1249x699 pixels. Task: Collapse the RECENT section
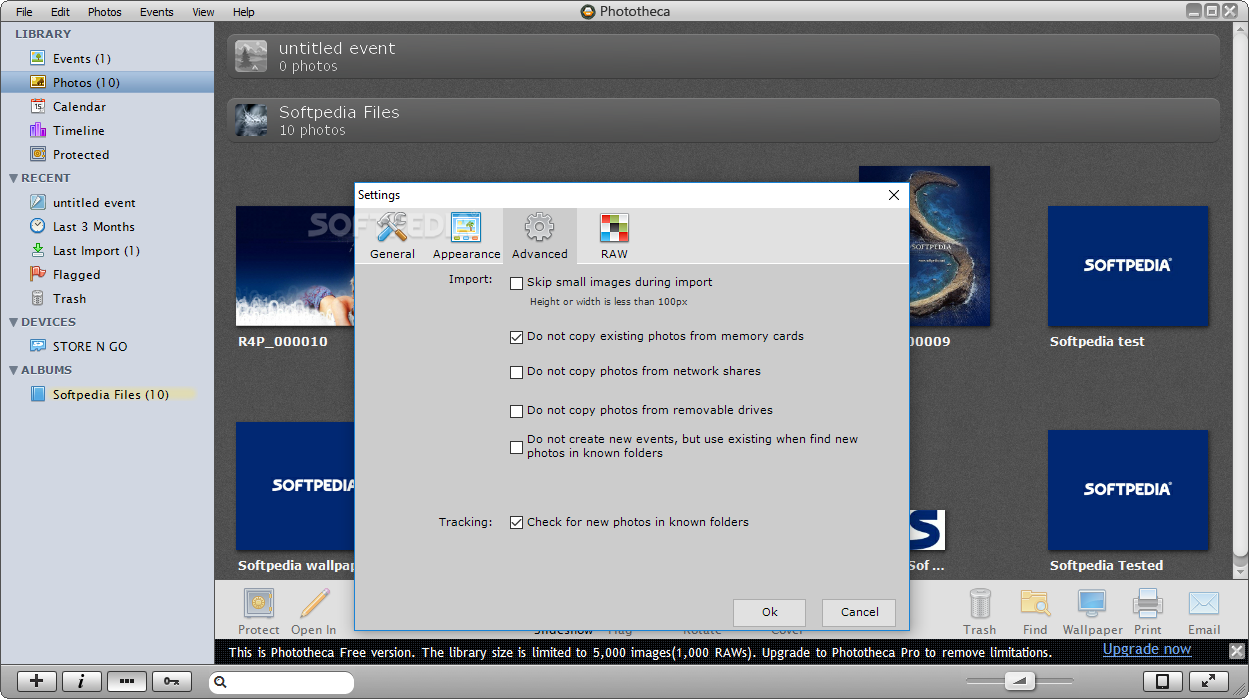pyautogui.click(x=13, y=179)
